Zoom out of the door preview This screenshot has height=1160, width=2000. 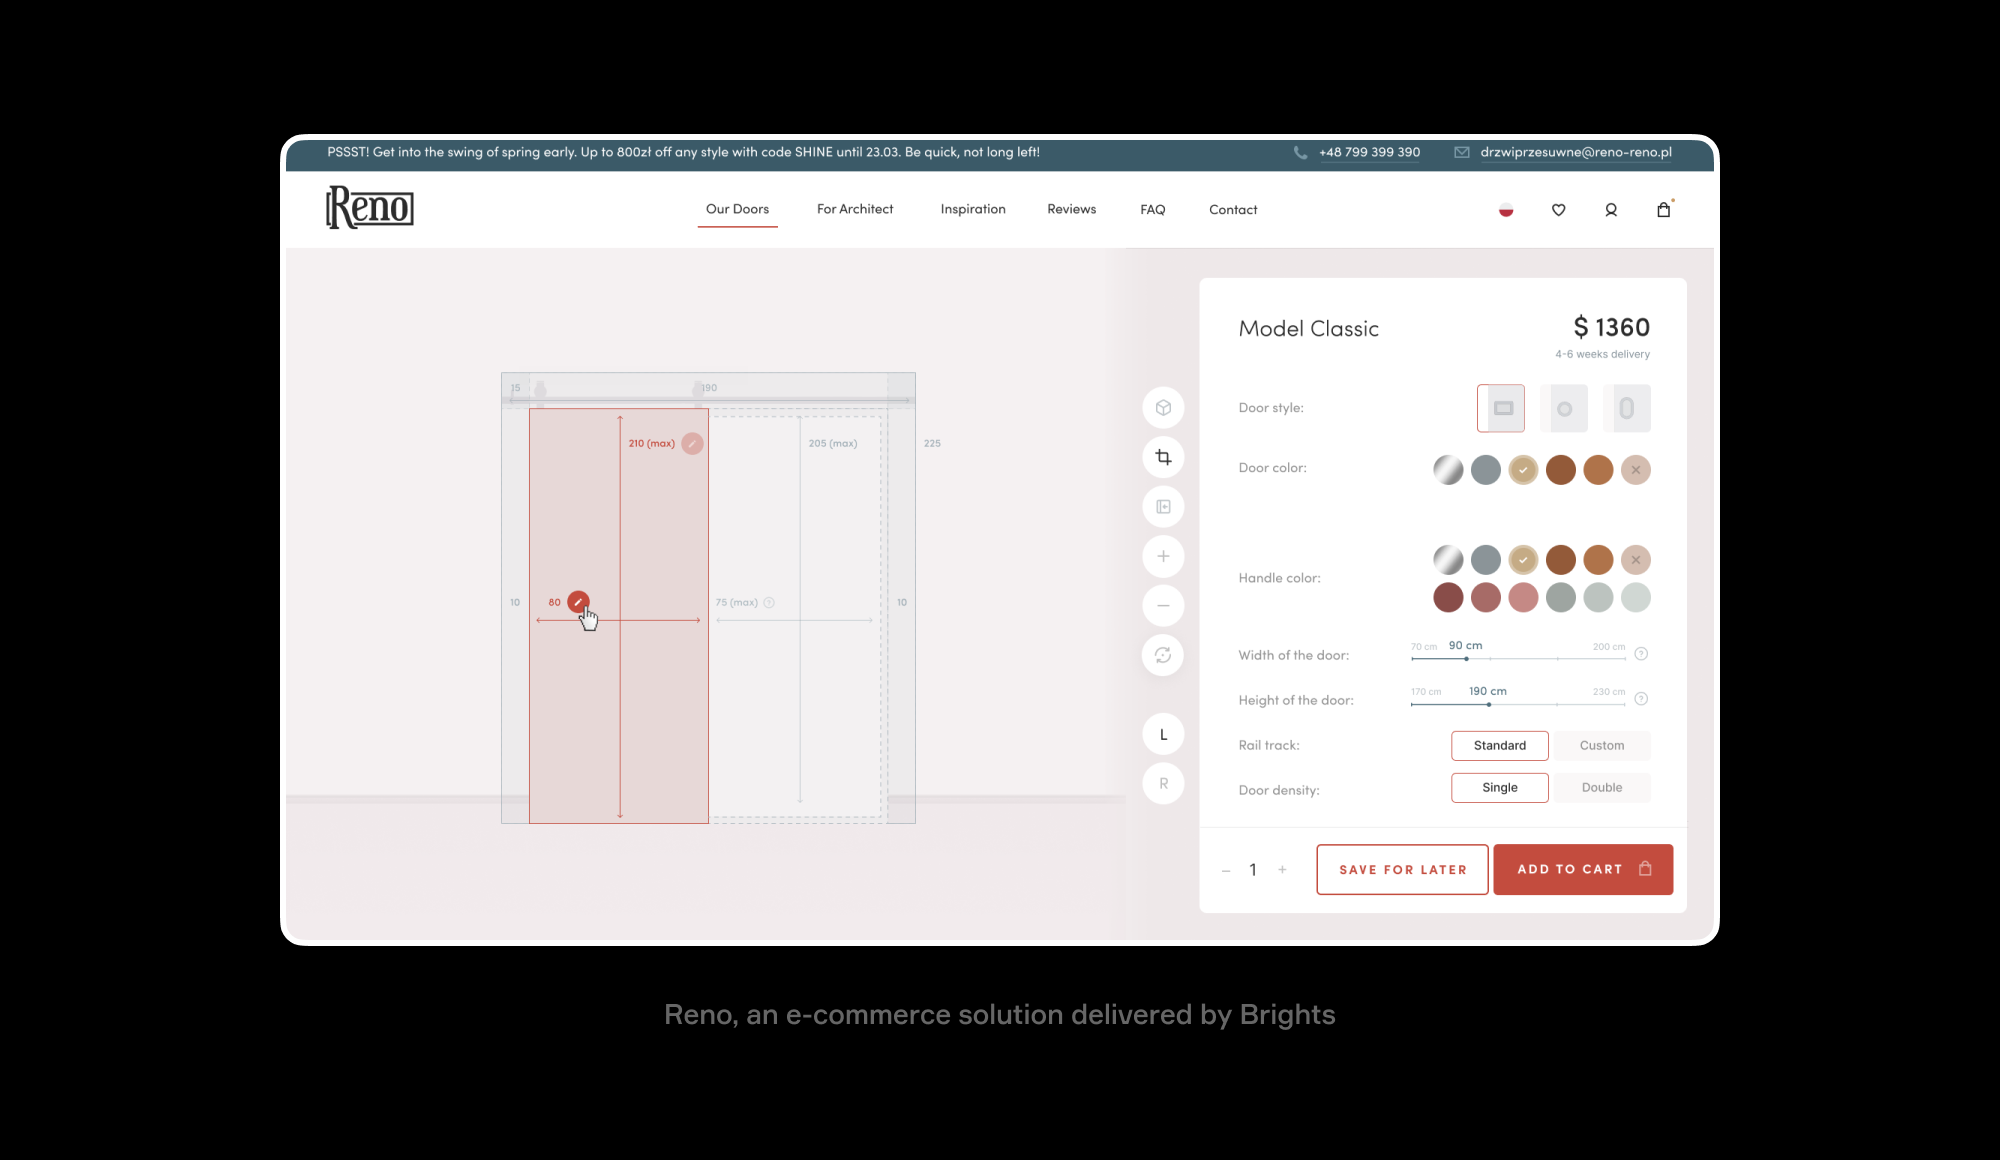[1163, 605]
